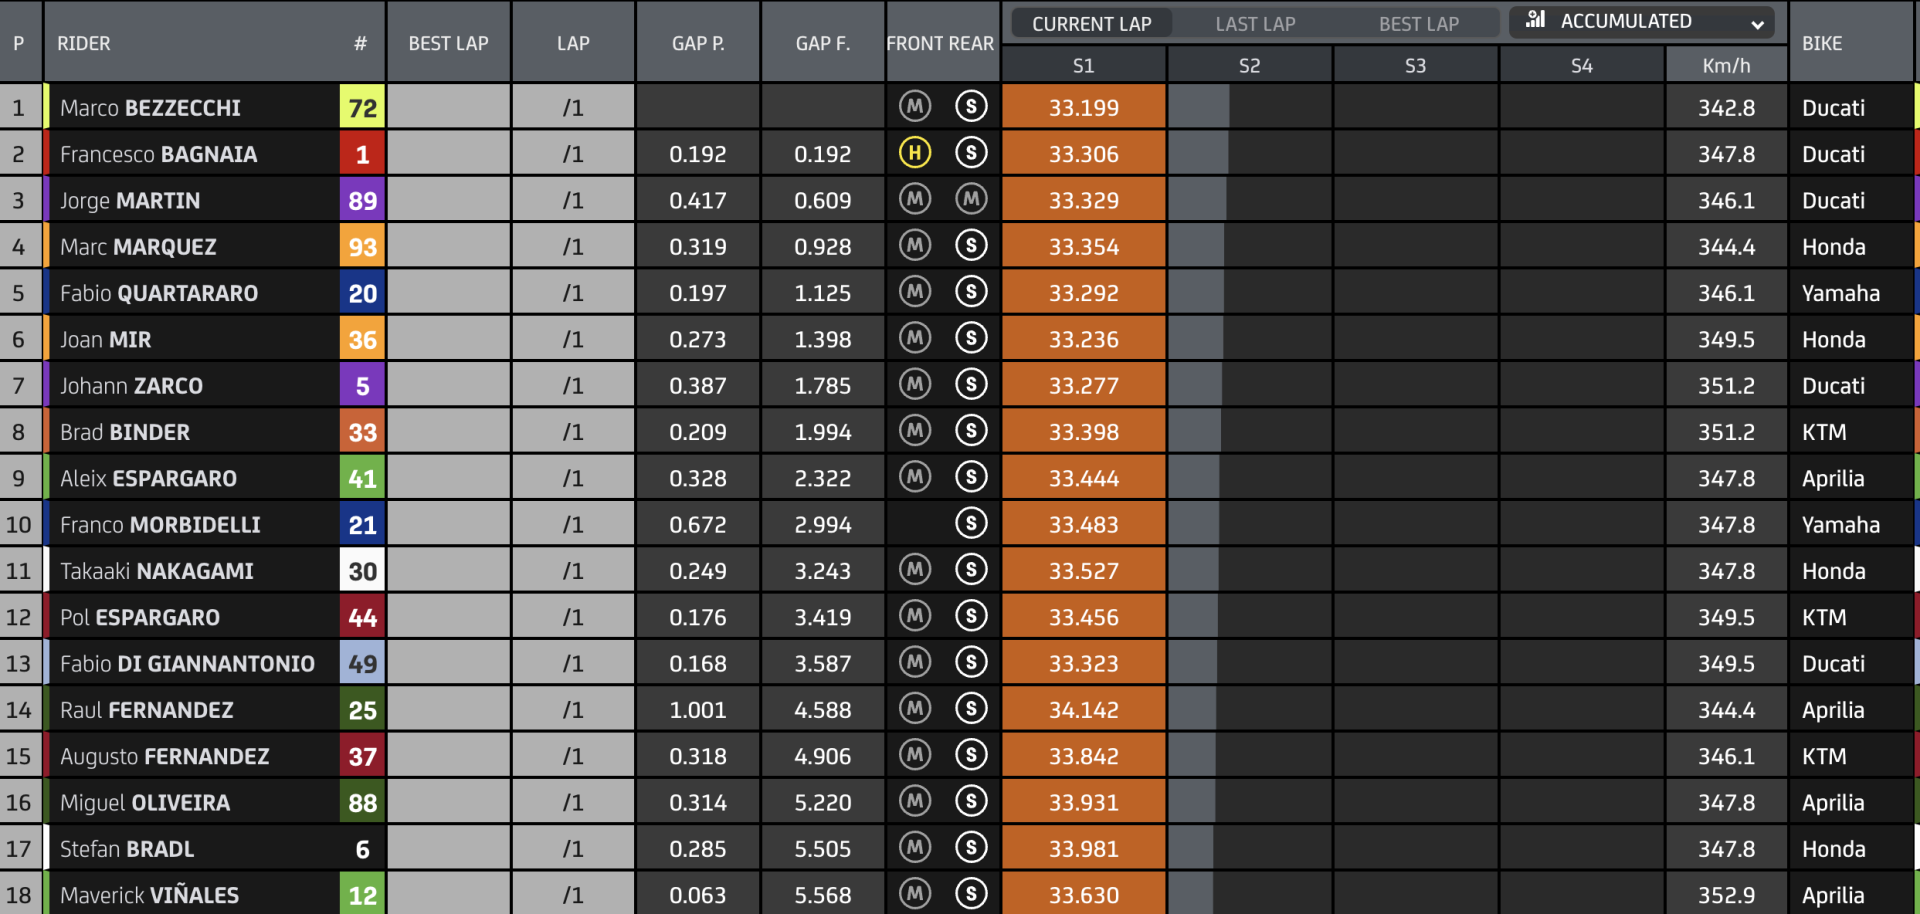Viewport: 1920px width, 914px height.
Task: Click Marquez's front medium tyre icon
Action: 914,245
